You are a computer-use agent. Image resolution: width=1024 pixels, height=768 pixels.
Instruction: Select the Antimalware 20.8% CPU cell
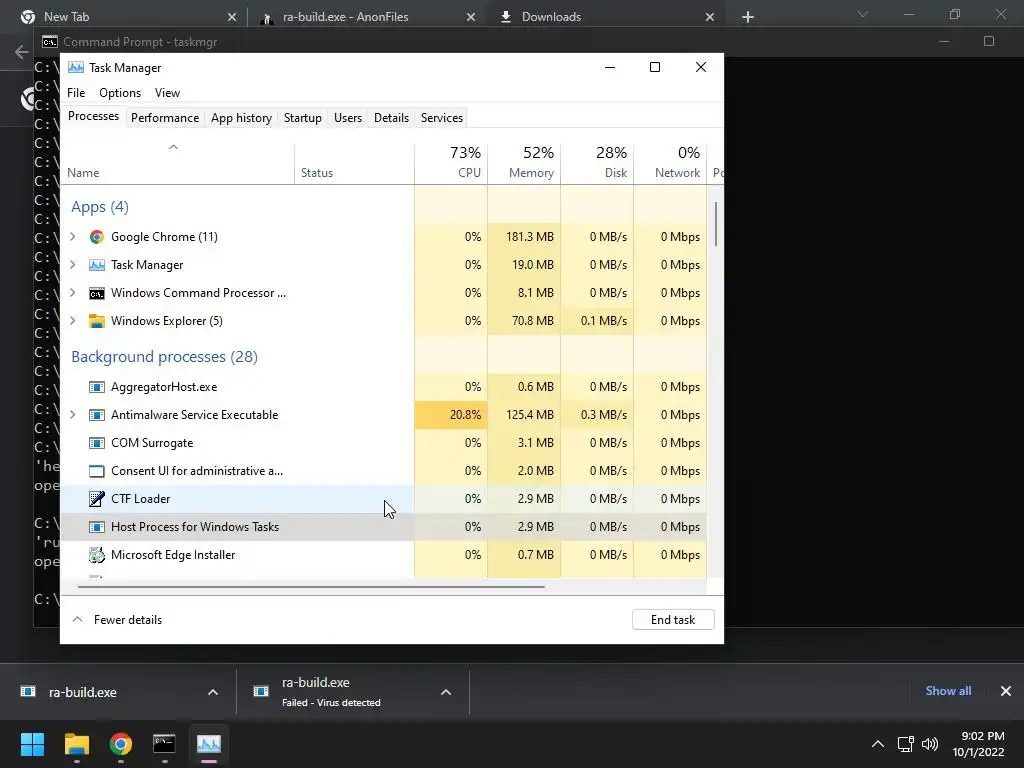click(451, 415)
